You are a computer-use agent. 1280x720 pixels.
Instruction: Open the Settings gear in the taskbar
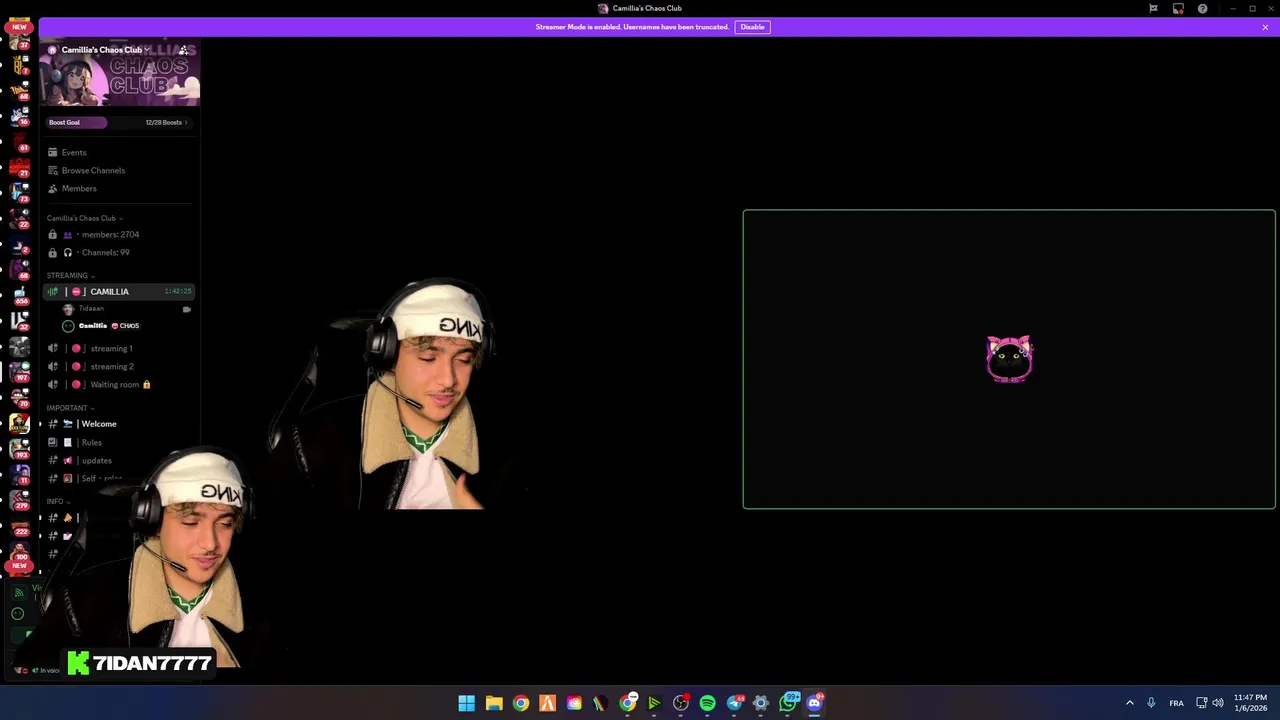(x=761, y=703)
